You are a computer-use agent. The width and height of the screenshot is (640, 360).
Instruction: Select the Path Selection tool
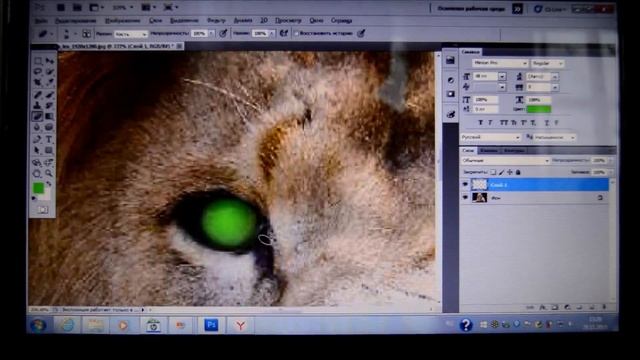point(38,151)
